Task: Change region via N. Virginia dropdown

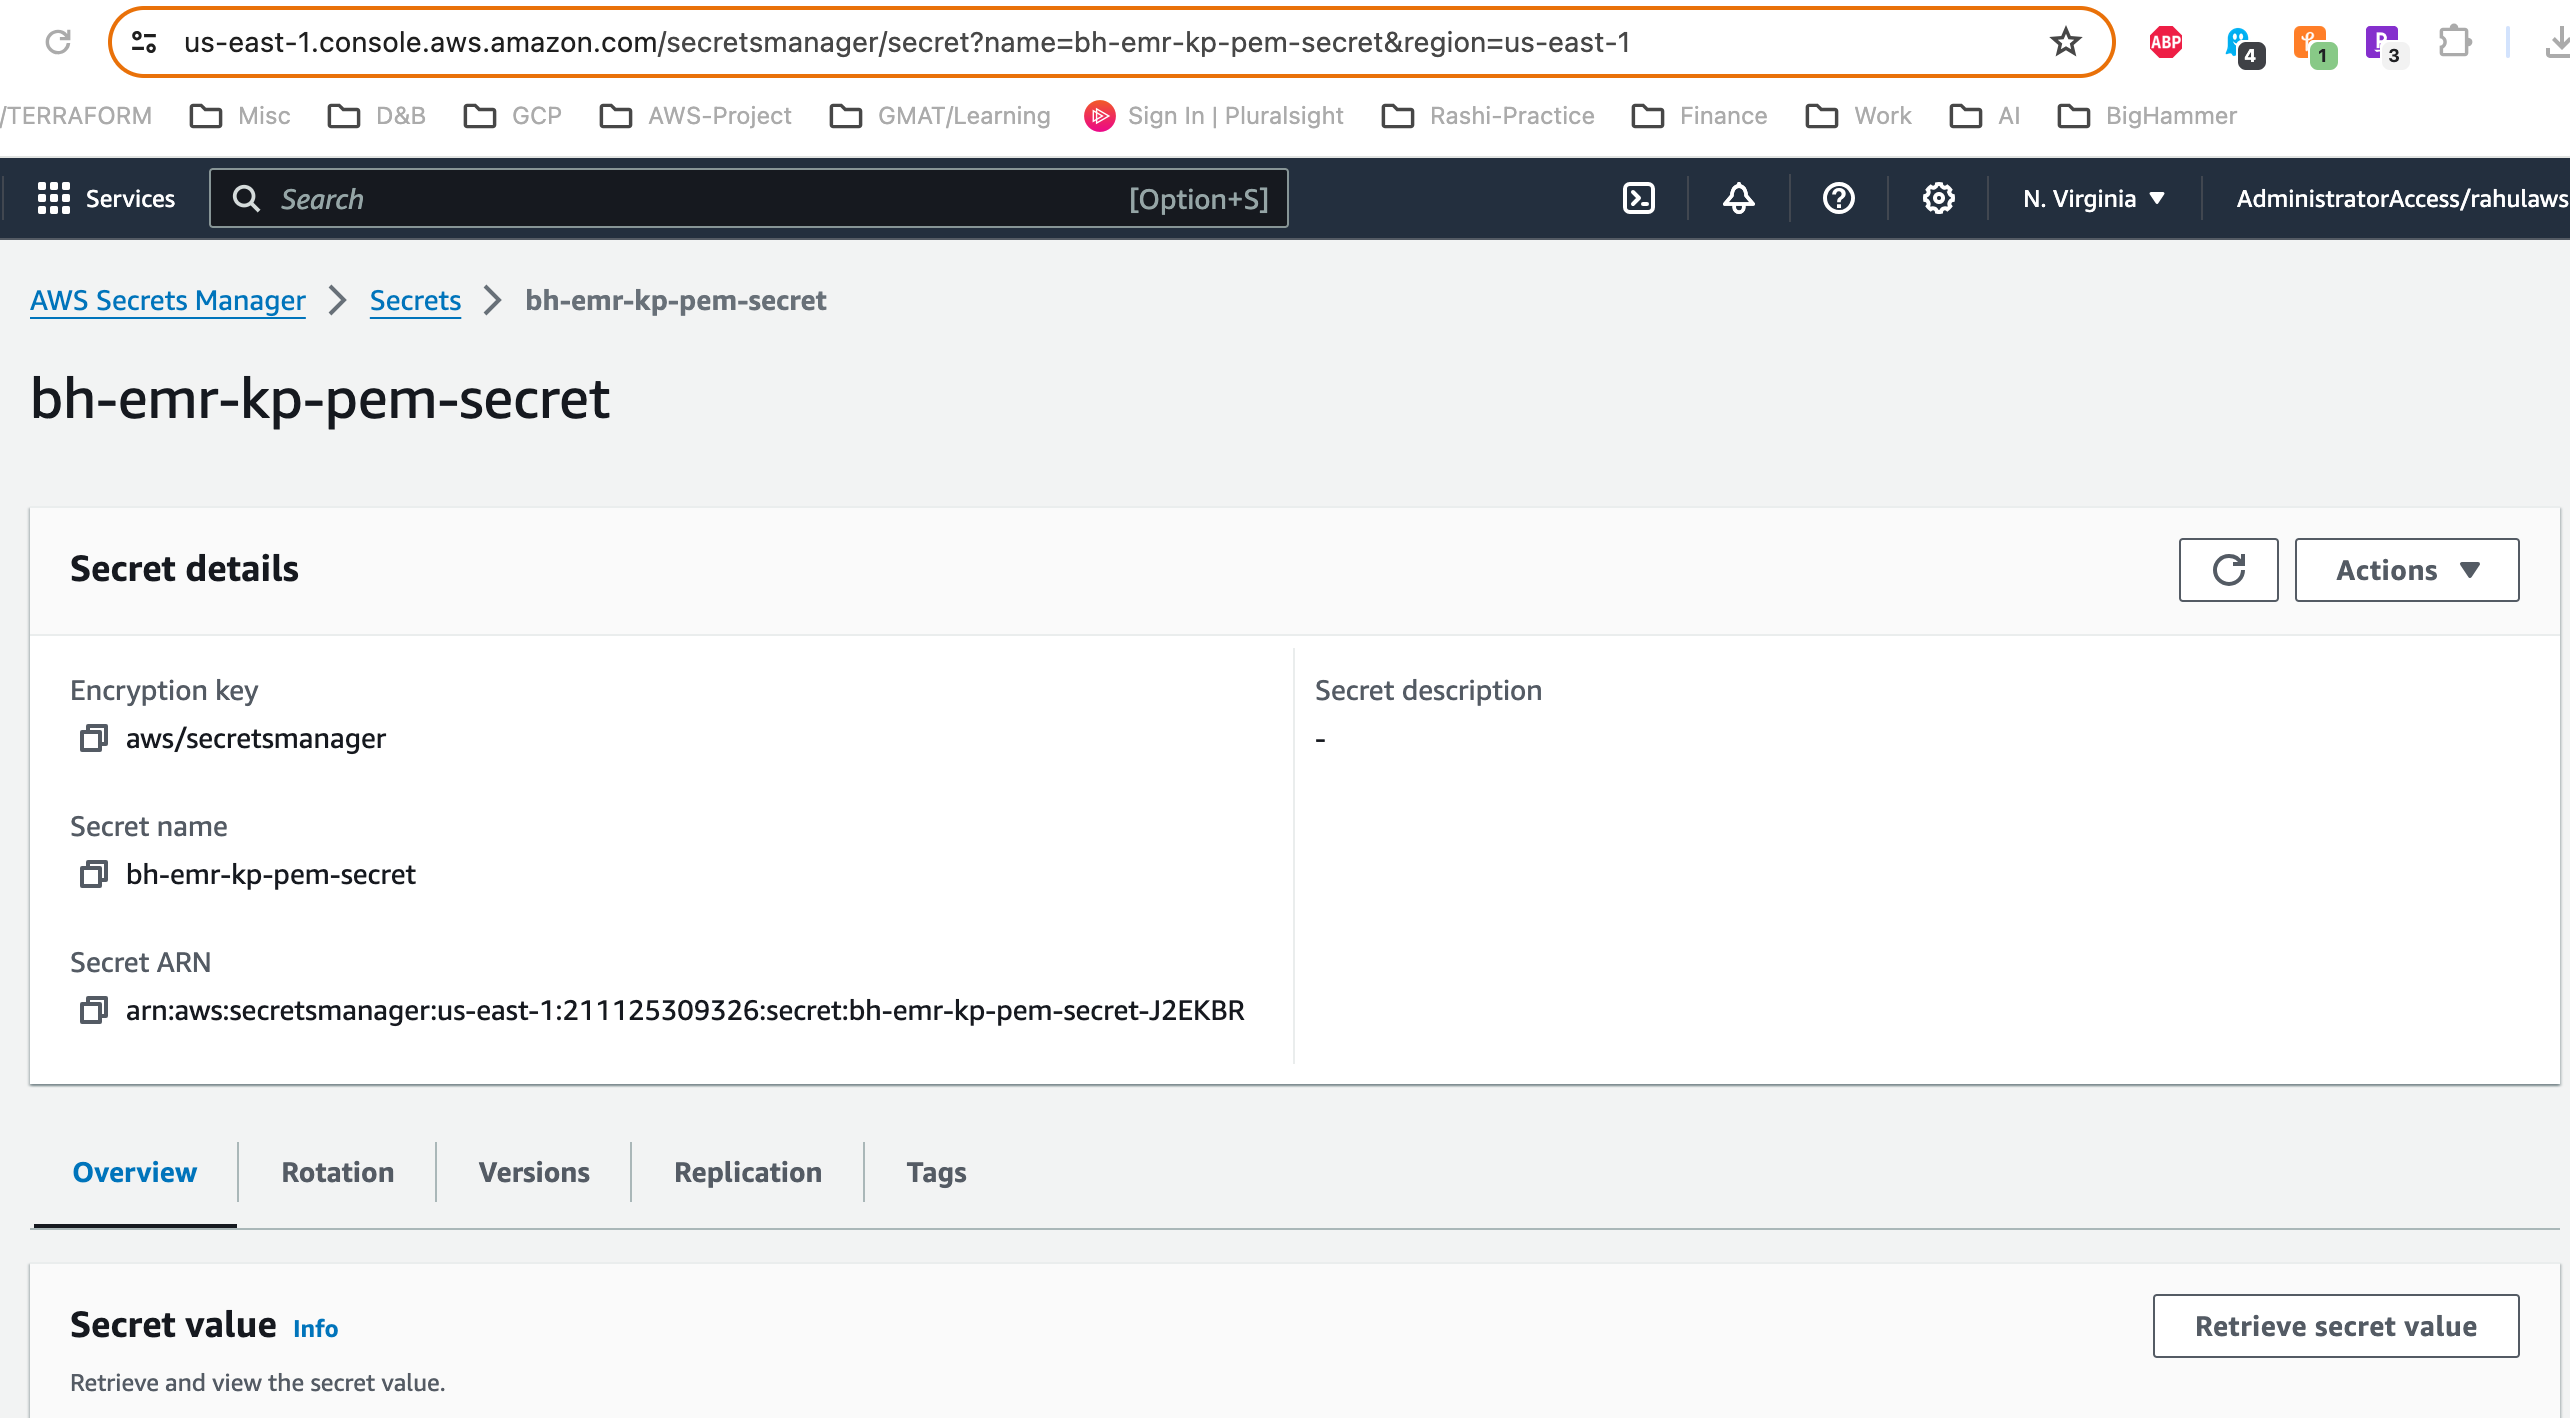Action: (x=2093, y=198)
